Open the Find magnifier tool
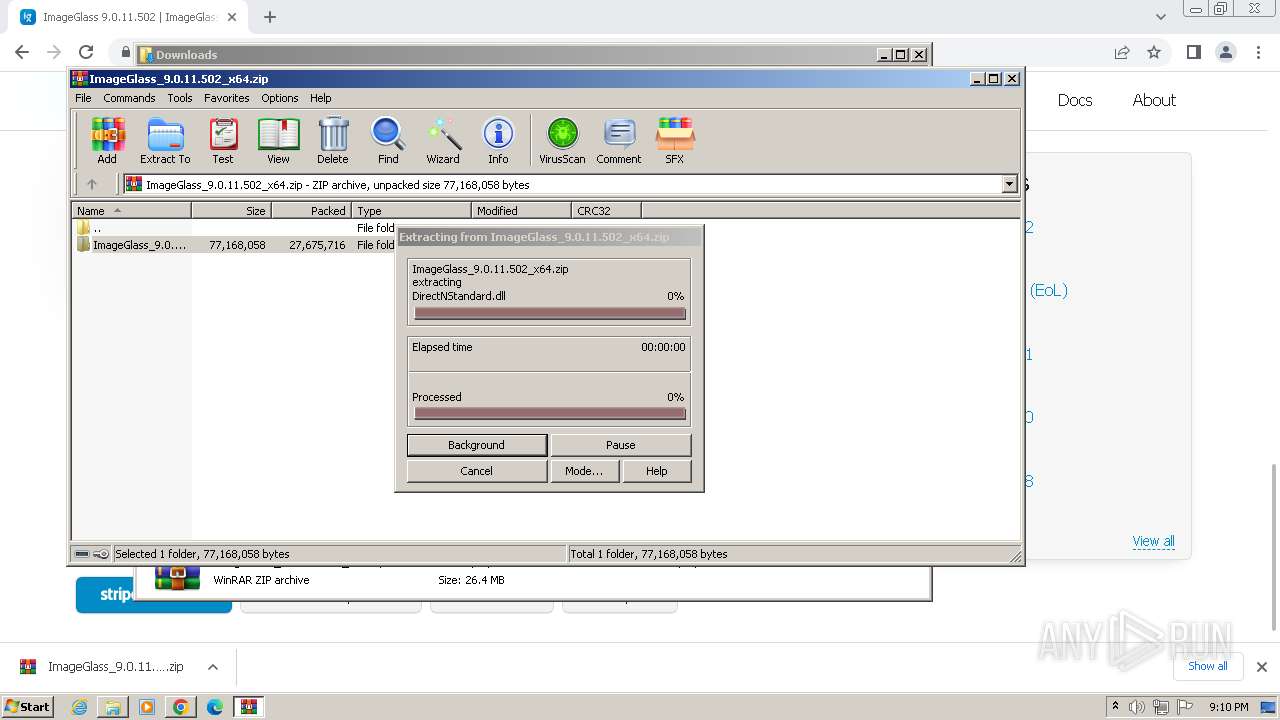 pyautogui.click(x=388, y=140)
